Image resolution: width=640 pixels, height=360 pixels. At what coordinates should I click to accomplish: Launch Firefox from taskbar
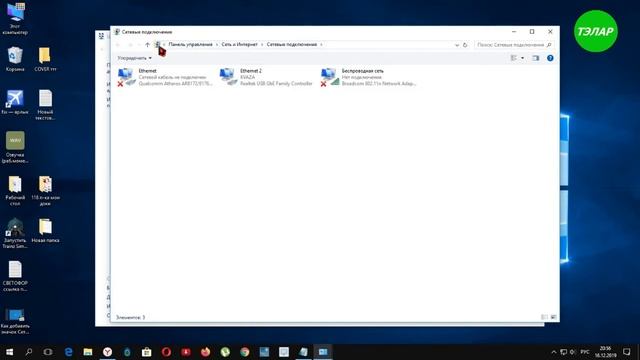(x=205, y=352)
